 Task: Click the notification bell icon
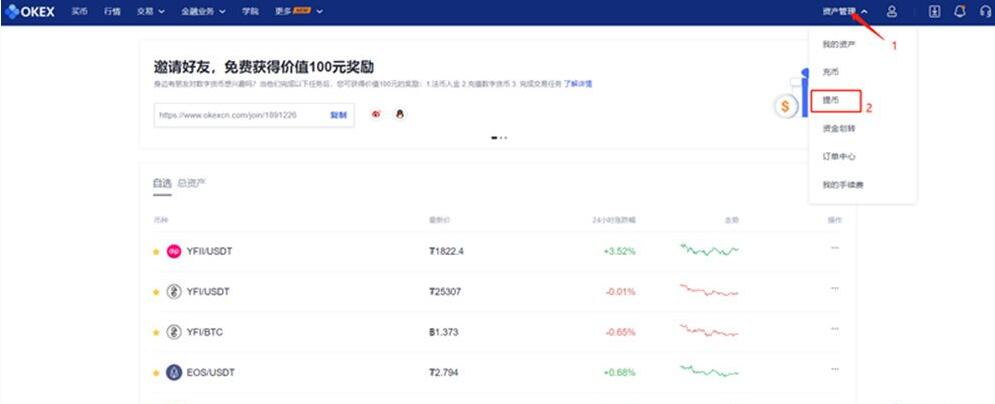(960, 11)
